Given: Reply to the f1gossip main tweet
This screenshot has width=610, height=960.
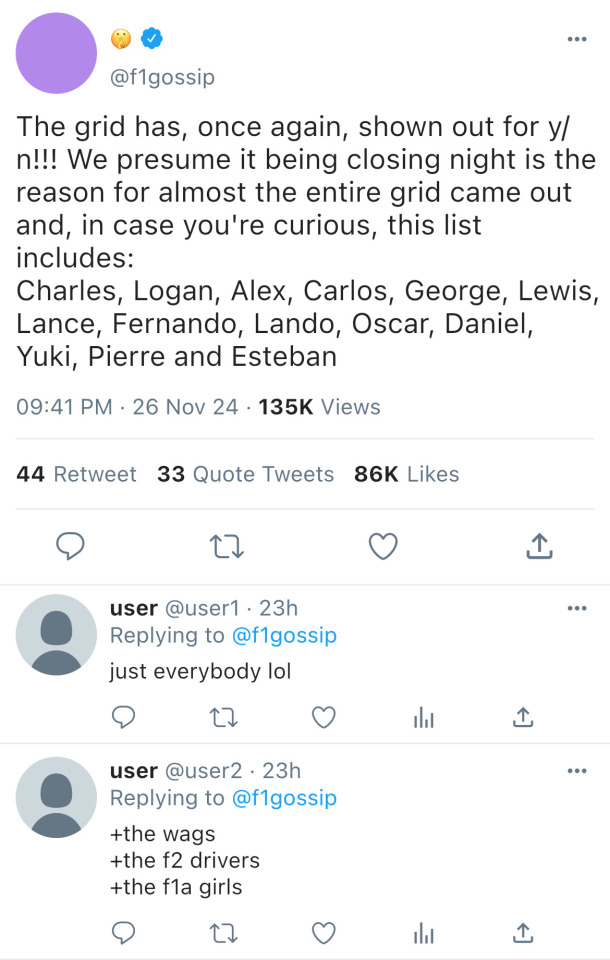Looking at the screenshot, I should pos(69,545).
